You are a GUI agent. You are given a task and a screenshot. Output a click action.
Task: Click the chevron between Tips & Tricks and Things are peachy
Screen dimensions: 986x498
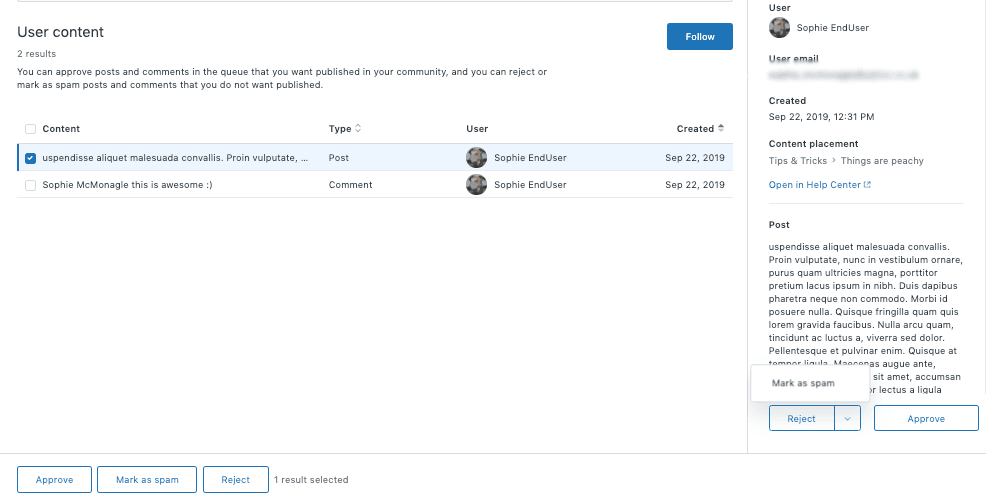click(x=834, y=161)
